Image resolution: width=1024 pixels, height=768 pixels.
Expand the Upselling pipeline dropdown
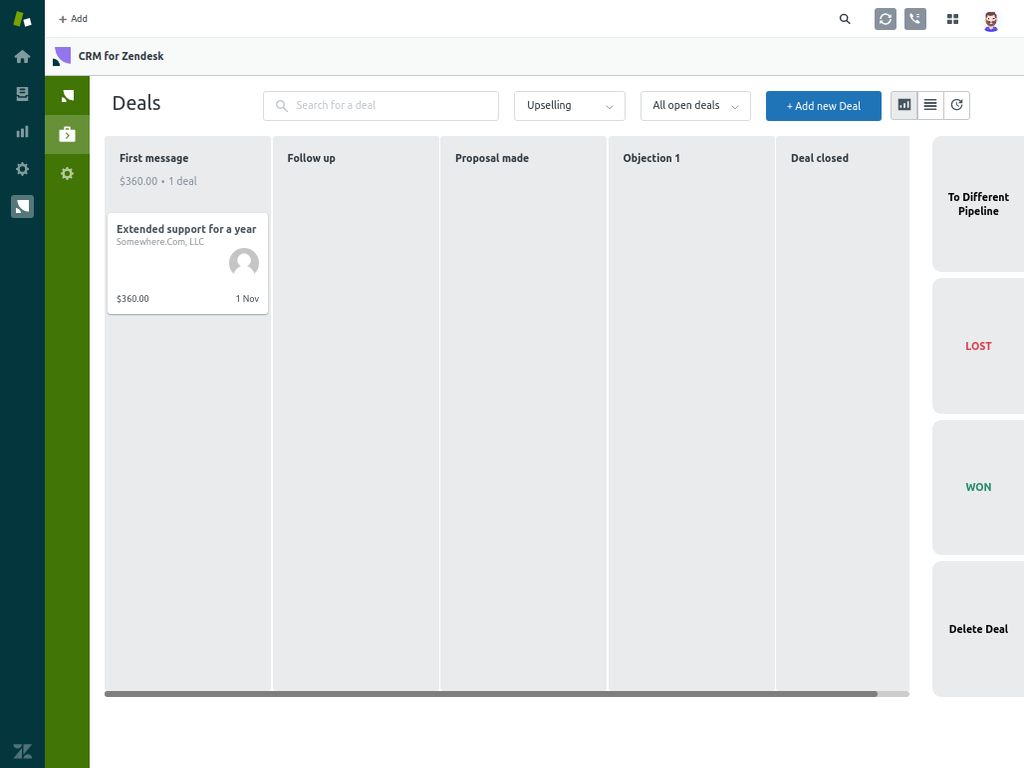point(569,106)
